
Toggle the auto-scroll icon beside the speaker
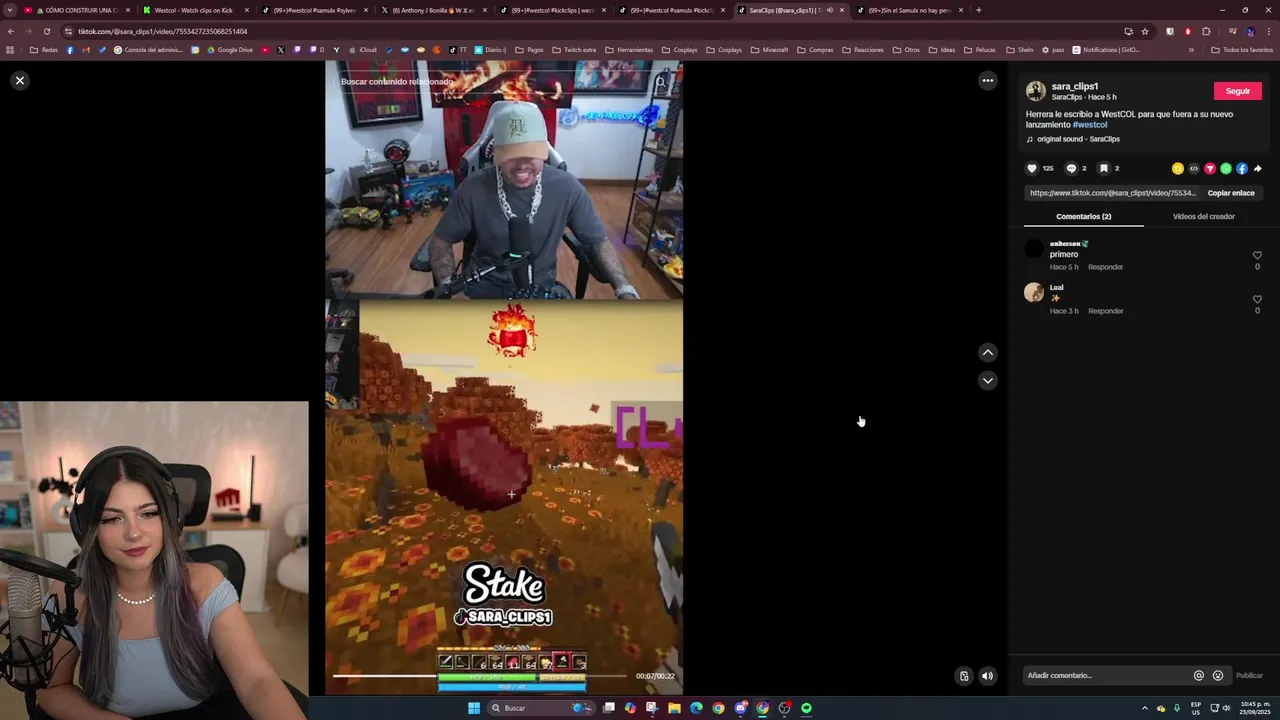(964, 676)
